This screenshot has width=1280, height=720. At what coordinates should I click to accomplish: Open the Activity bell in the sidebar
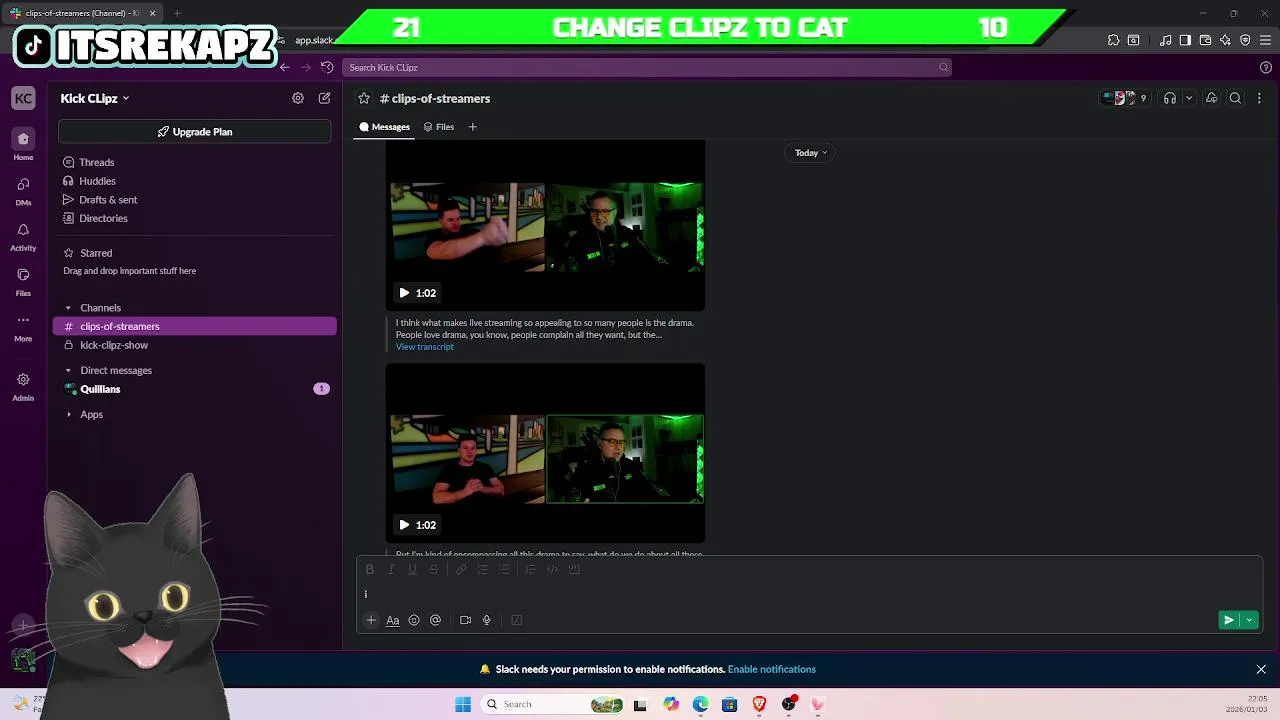coord(23,235)
